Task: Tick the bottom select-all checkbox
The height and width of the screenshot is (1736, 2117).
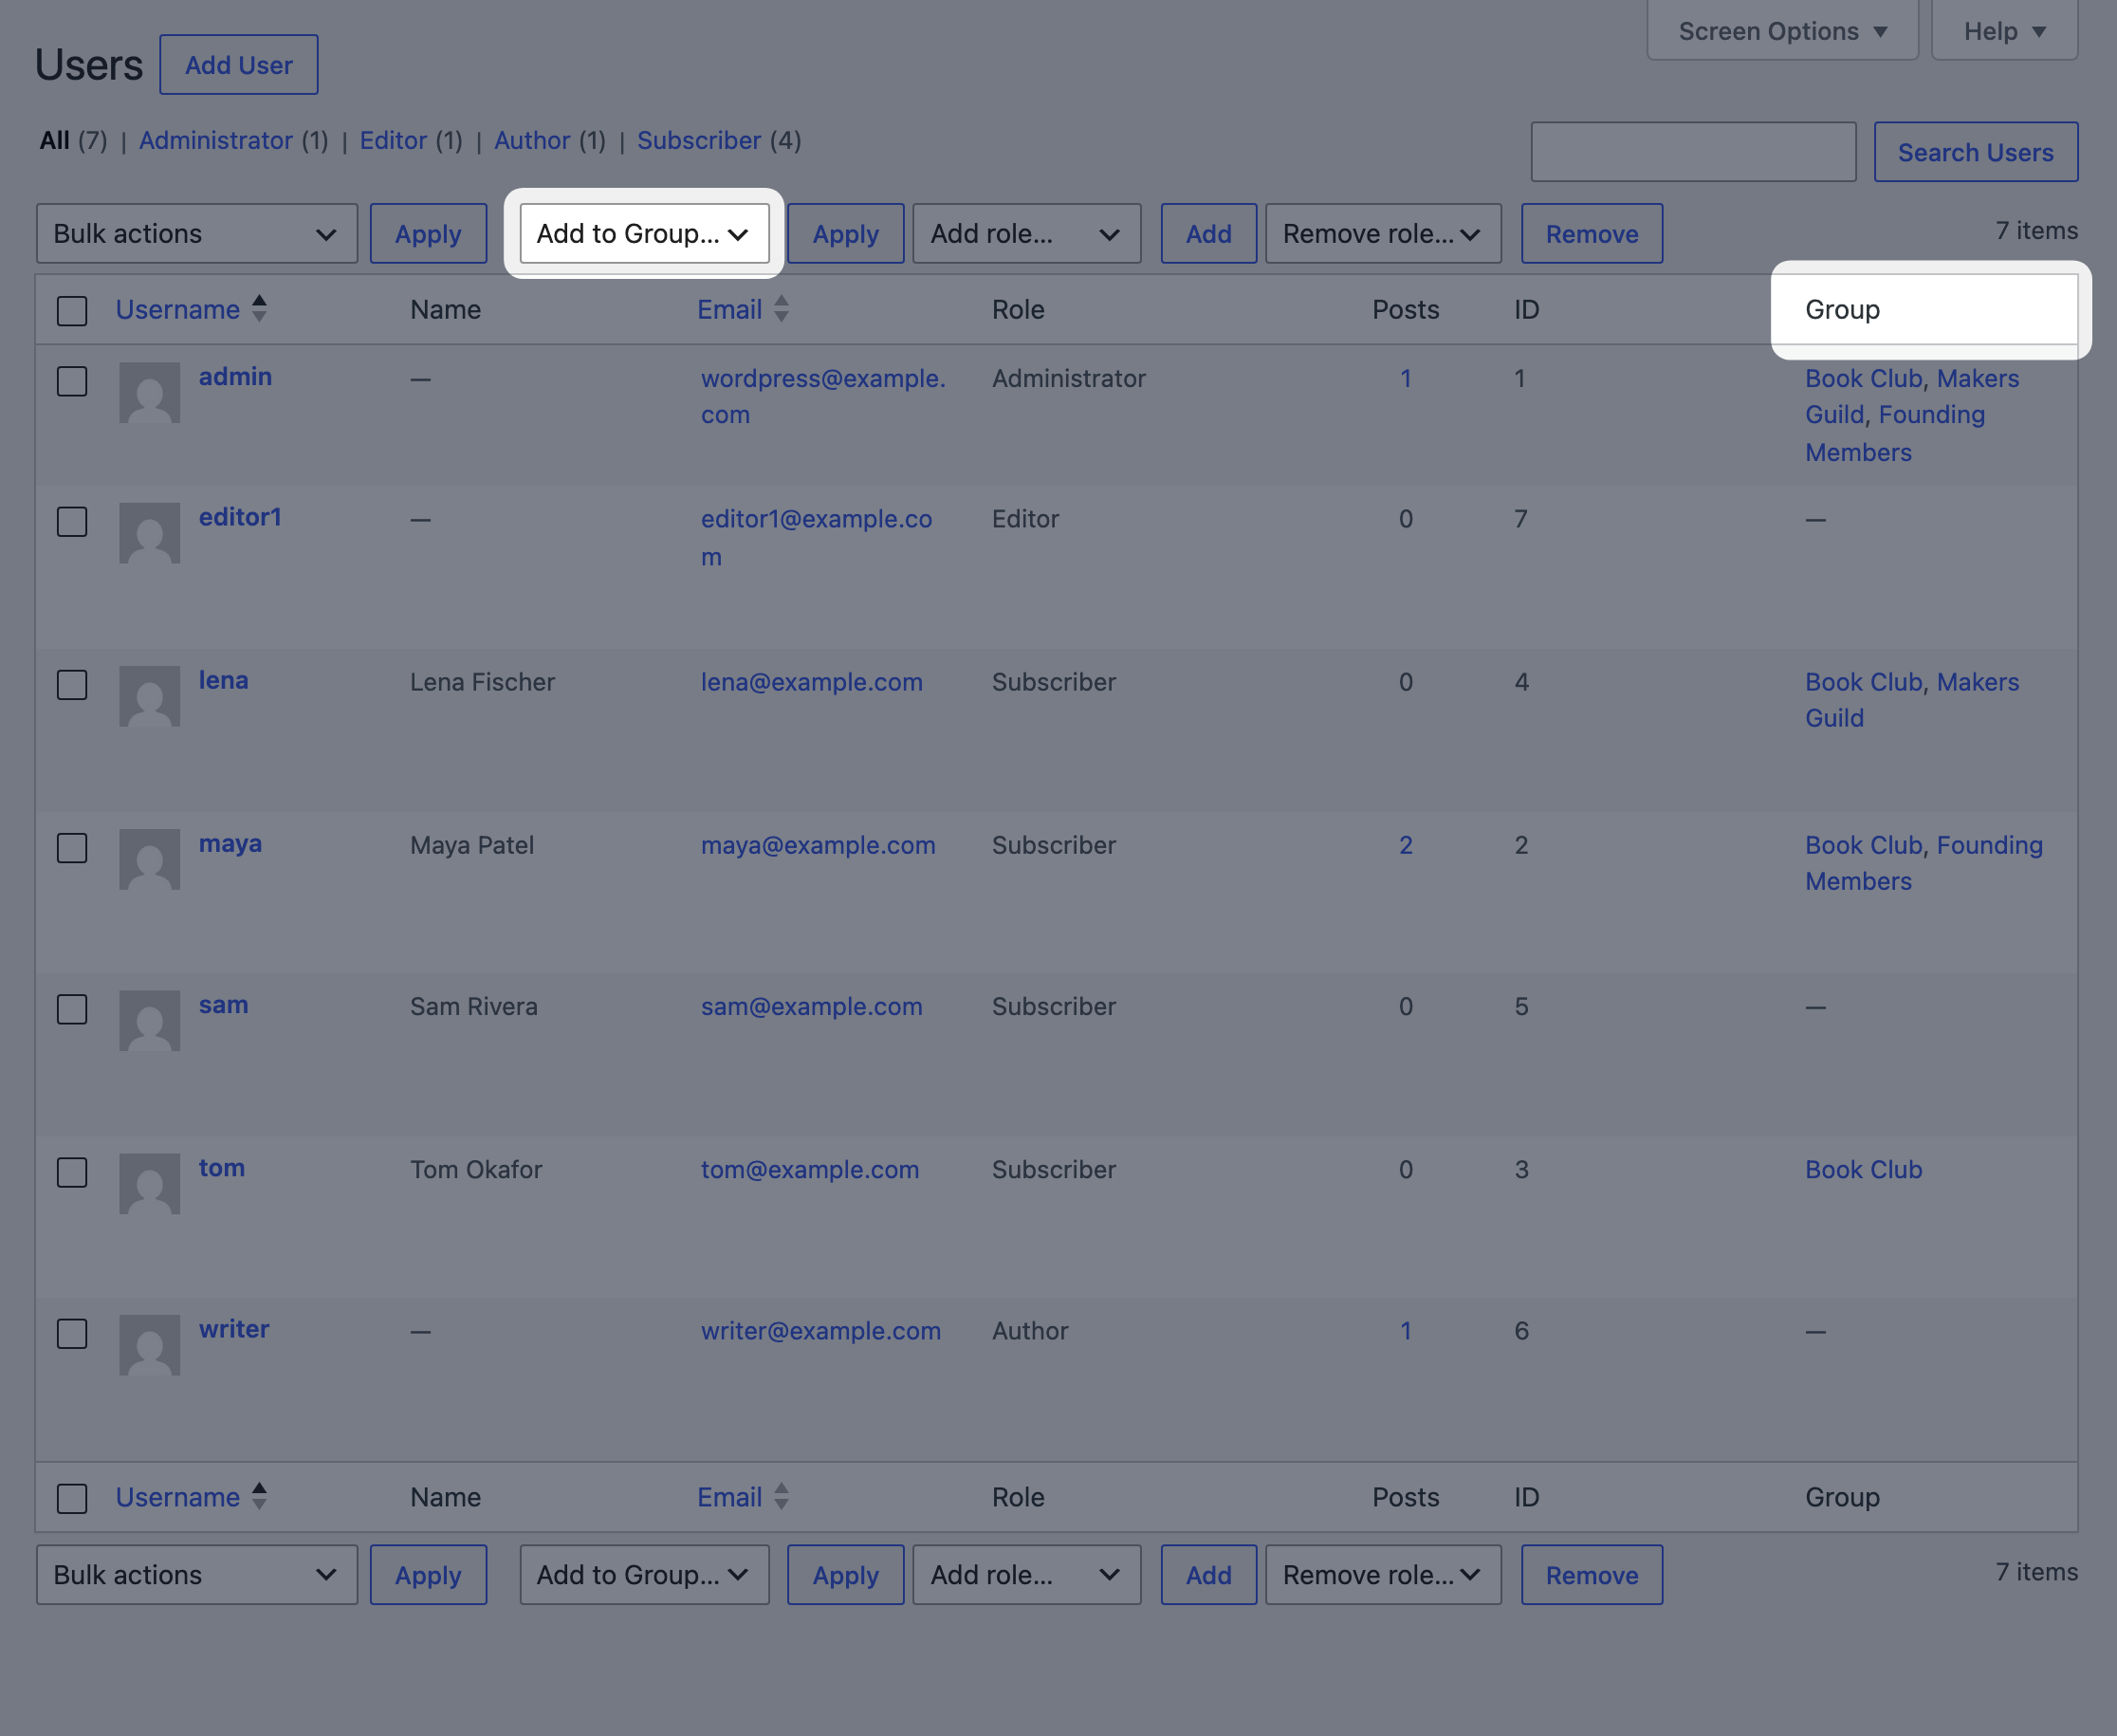Action: tap(72, 1498)
